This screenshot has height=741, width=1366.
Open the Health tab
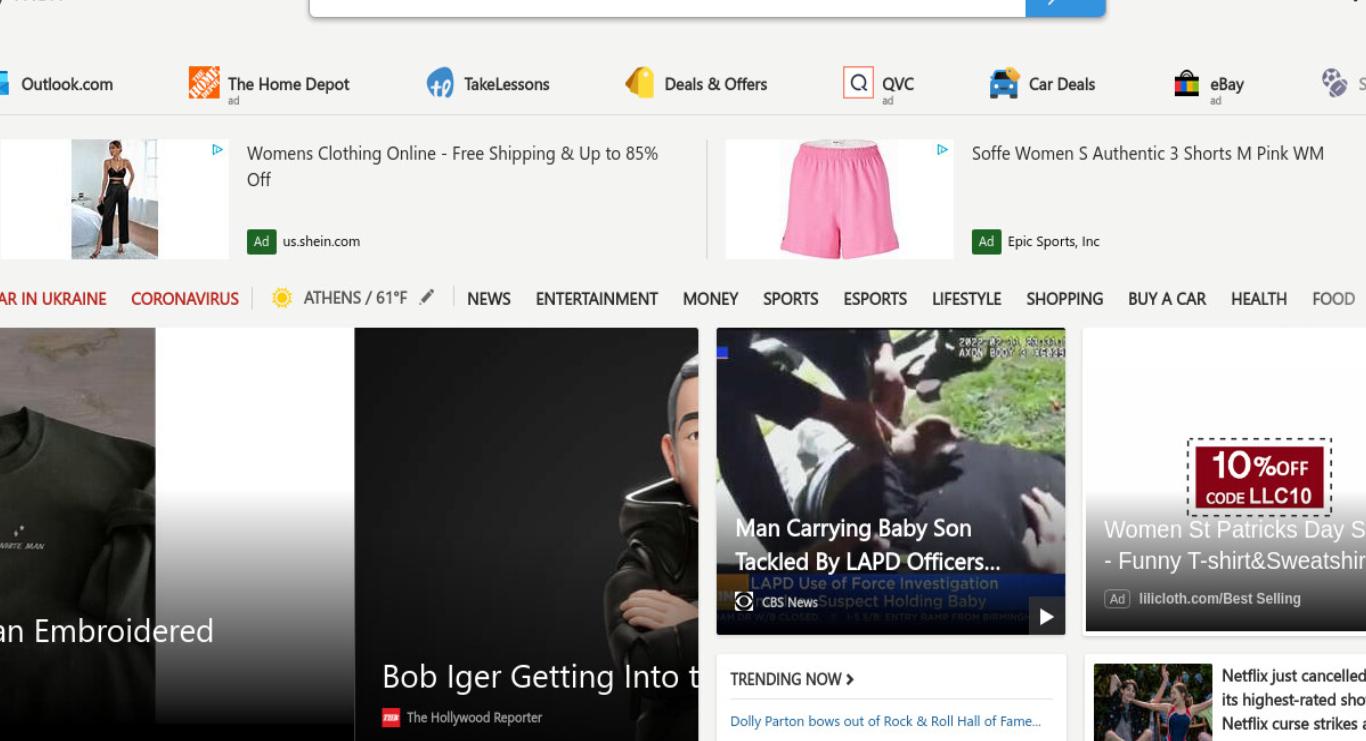coord(1259,298)
